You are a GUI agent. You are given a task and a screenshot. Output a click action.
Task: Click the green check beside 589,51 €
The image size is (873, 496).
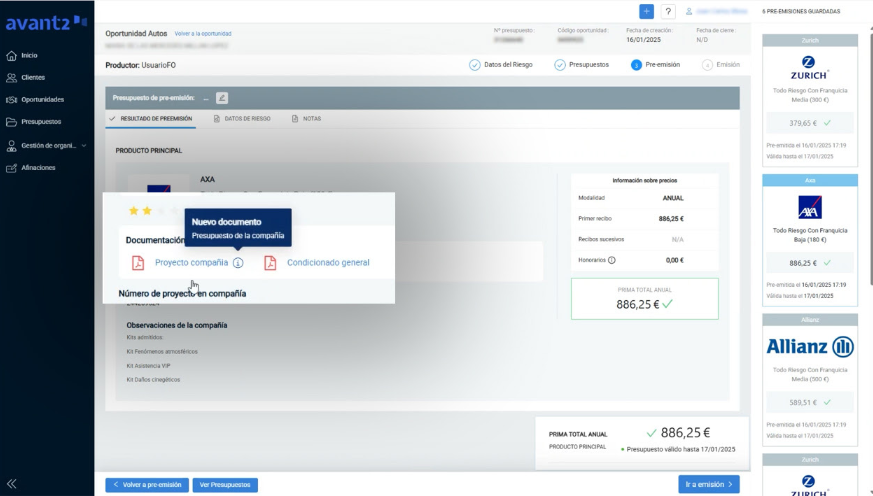[x=827, y=402]
